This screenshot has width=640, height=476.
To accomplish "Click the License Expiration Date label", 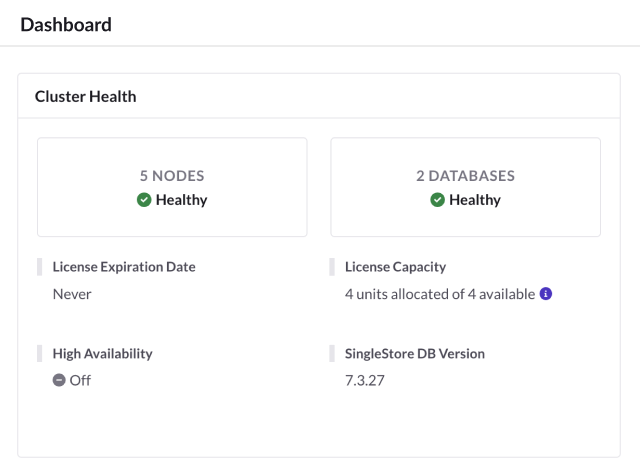I will [x=124, y=267].
